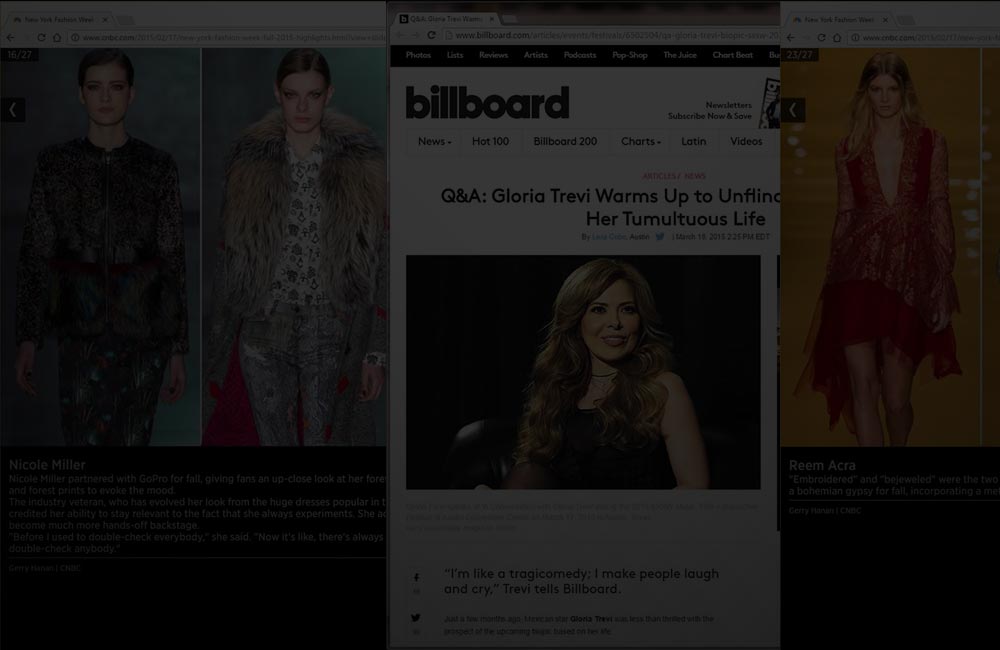Screen dimensions: 1000x650
Task: Close the Q&A Gloria Trevi tab
Action: click(492, 19)
